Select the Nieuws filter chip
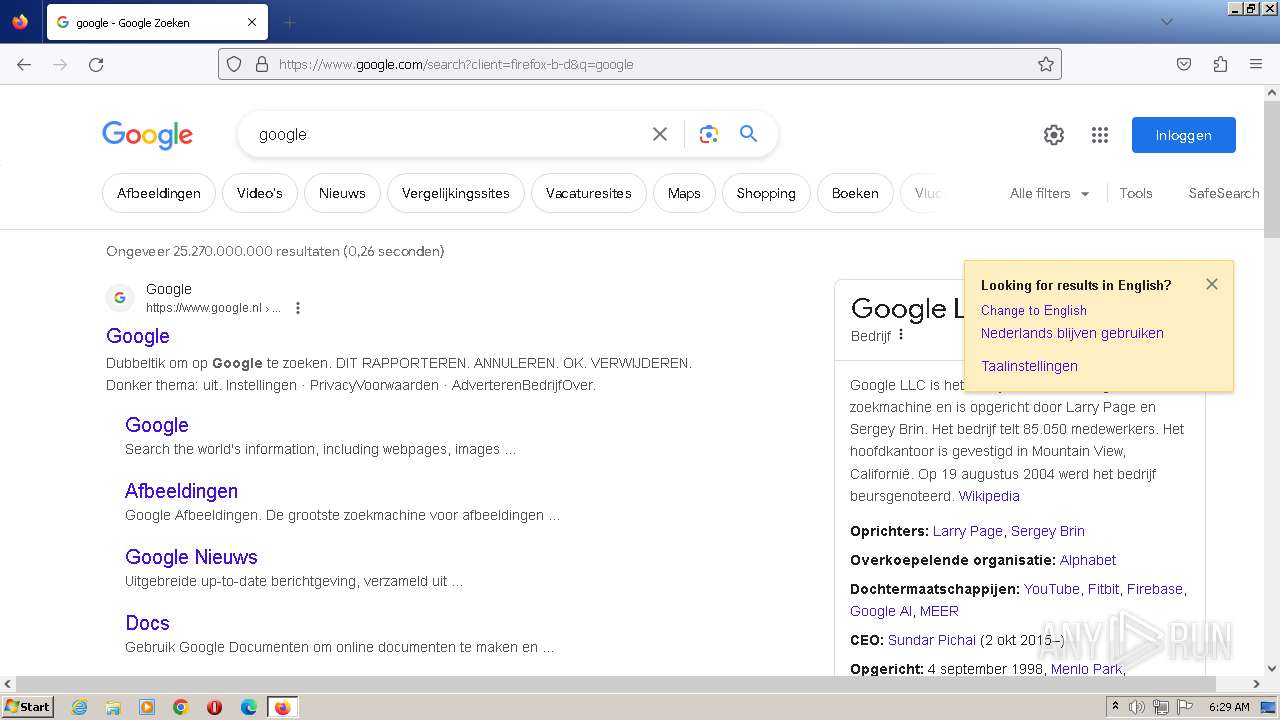The width and height of the screenshot is (1280, 720). click(x=342, y=193)
